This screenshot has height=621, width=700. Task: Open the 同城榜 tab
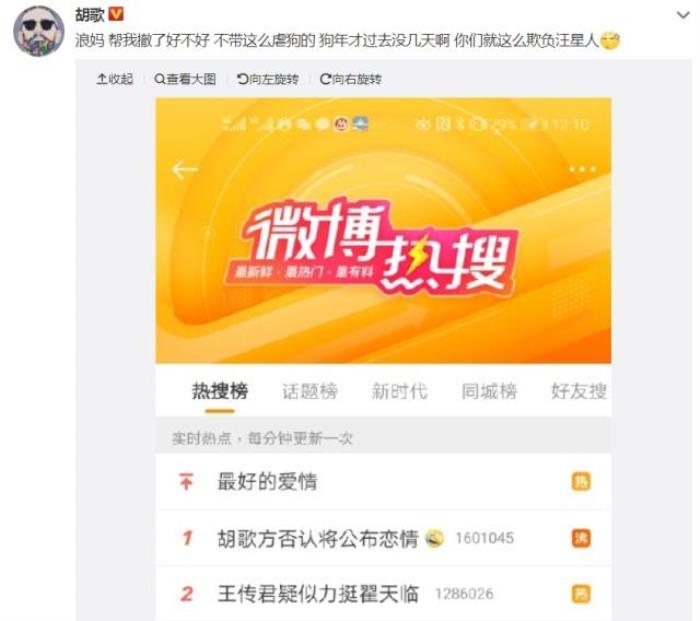coord(489,392)
